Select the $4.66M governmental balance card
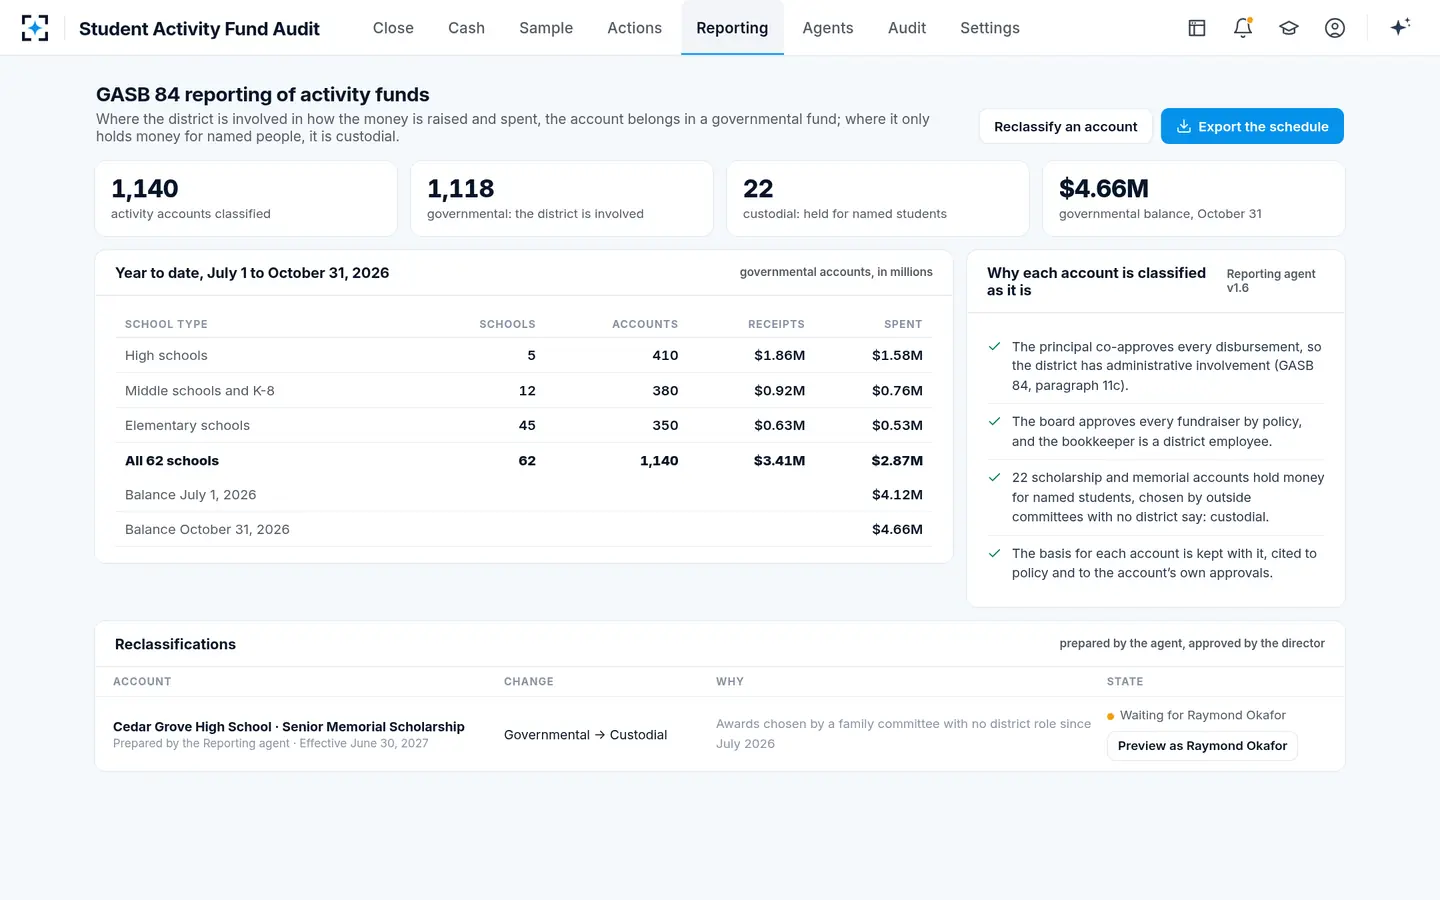 tap(1194, 199)
